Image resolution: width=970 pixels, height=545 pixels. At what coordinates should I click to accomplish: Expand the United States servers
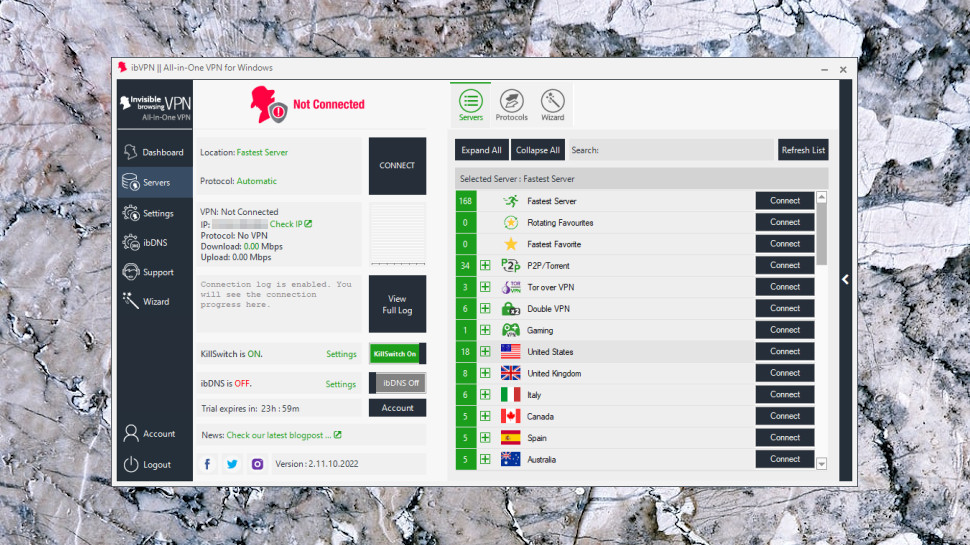(485, 351)
